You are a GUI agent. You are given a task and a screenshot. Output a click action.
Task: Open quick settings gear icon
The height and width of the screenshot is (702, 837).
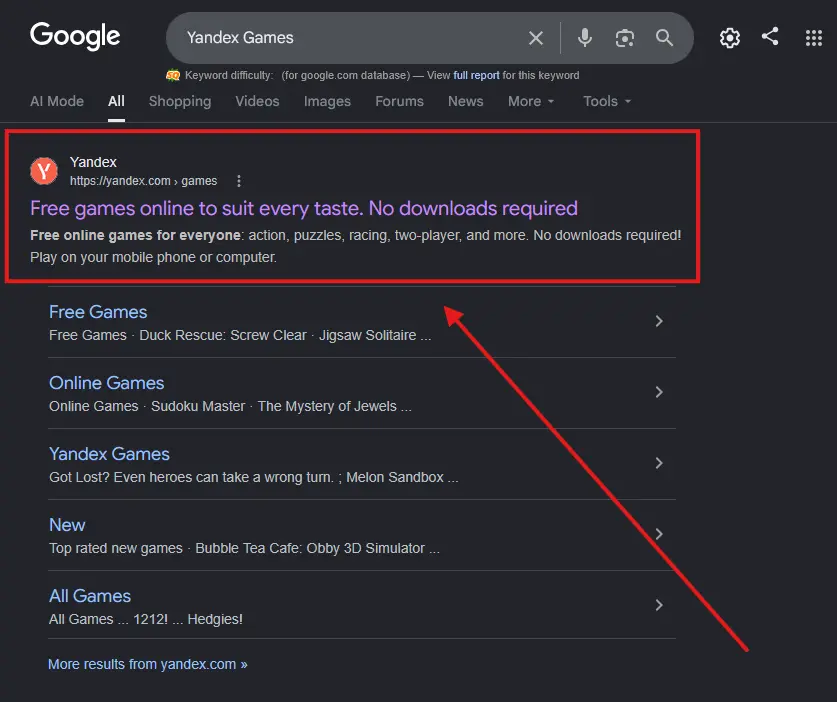click(x=730, y=38)
